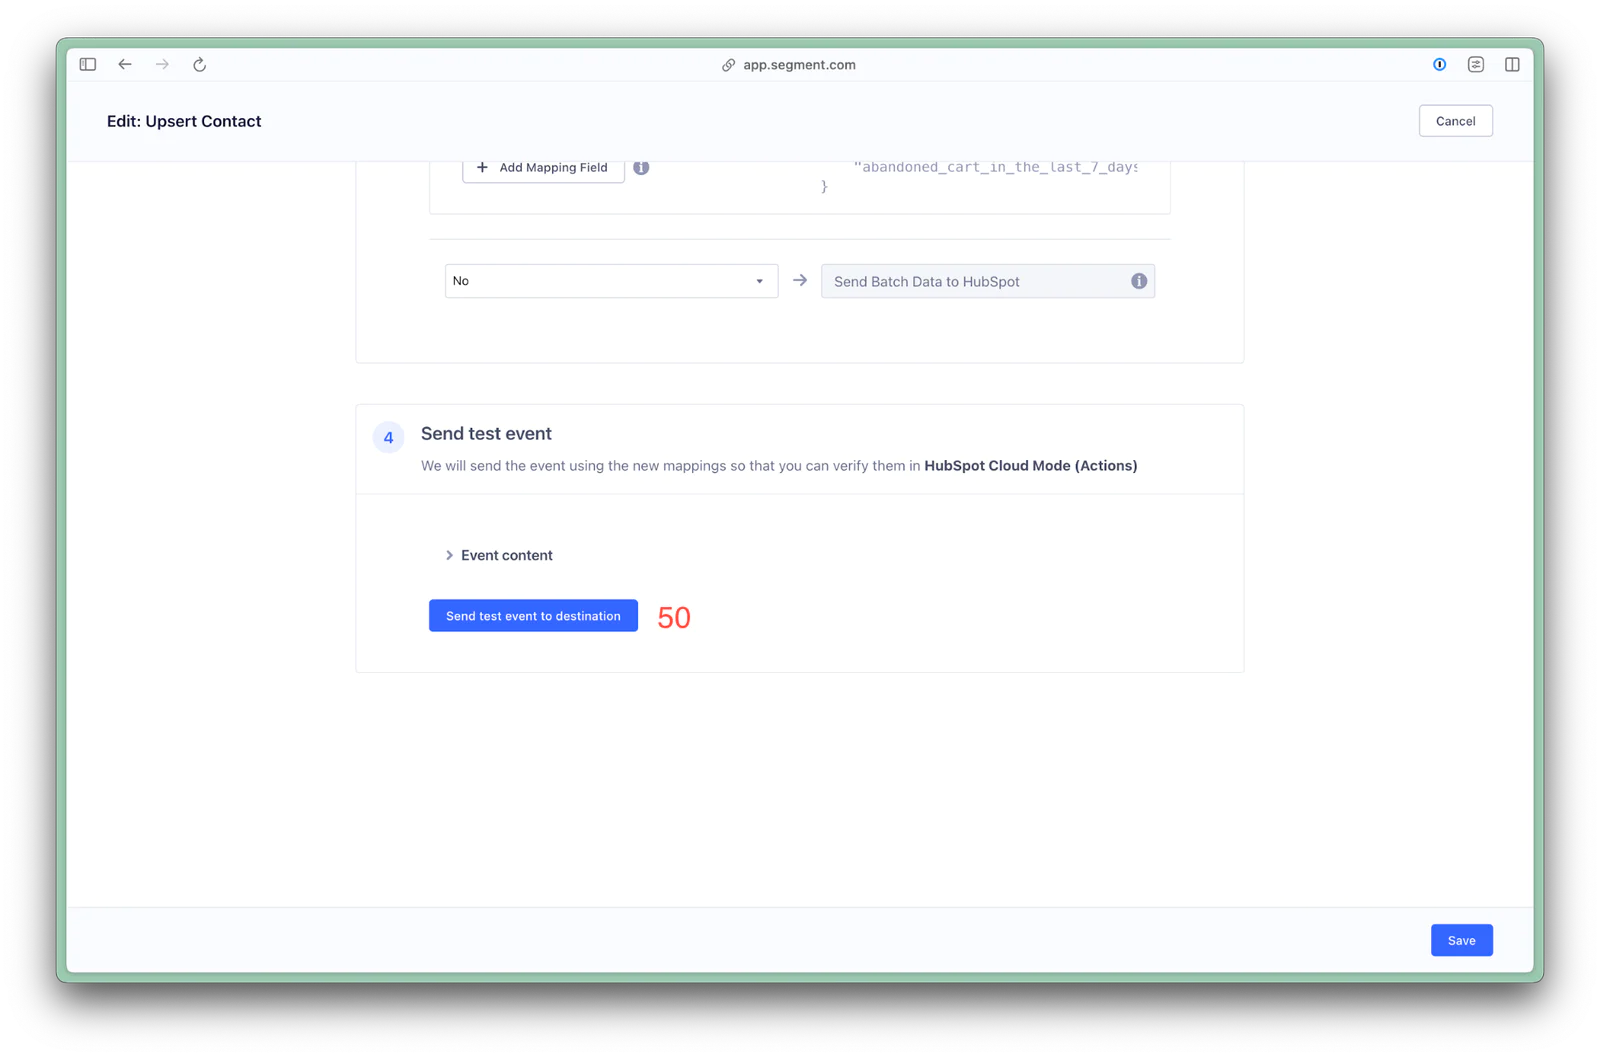The height and width of the screenshot is (1057, 1600).
Task: Click info icon in Send Batch Data field
Action: [x=1138, y=281]
